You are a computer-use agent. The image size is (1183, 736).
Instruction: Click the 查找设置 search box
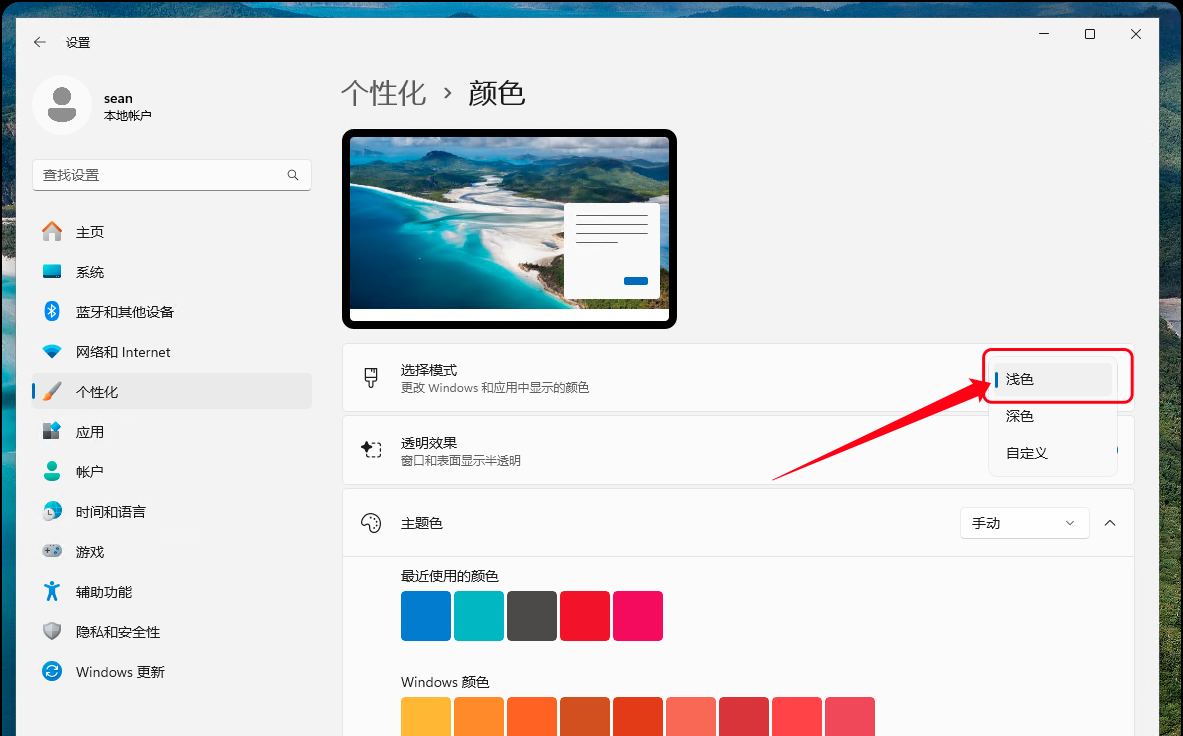(171, 174)
